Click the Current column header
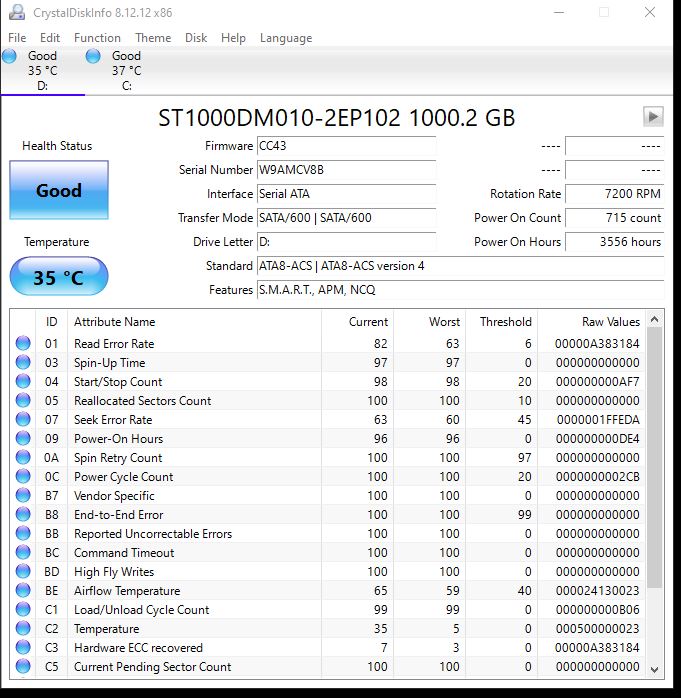 [357, 322]
